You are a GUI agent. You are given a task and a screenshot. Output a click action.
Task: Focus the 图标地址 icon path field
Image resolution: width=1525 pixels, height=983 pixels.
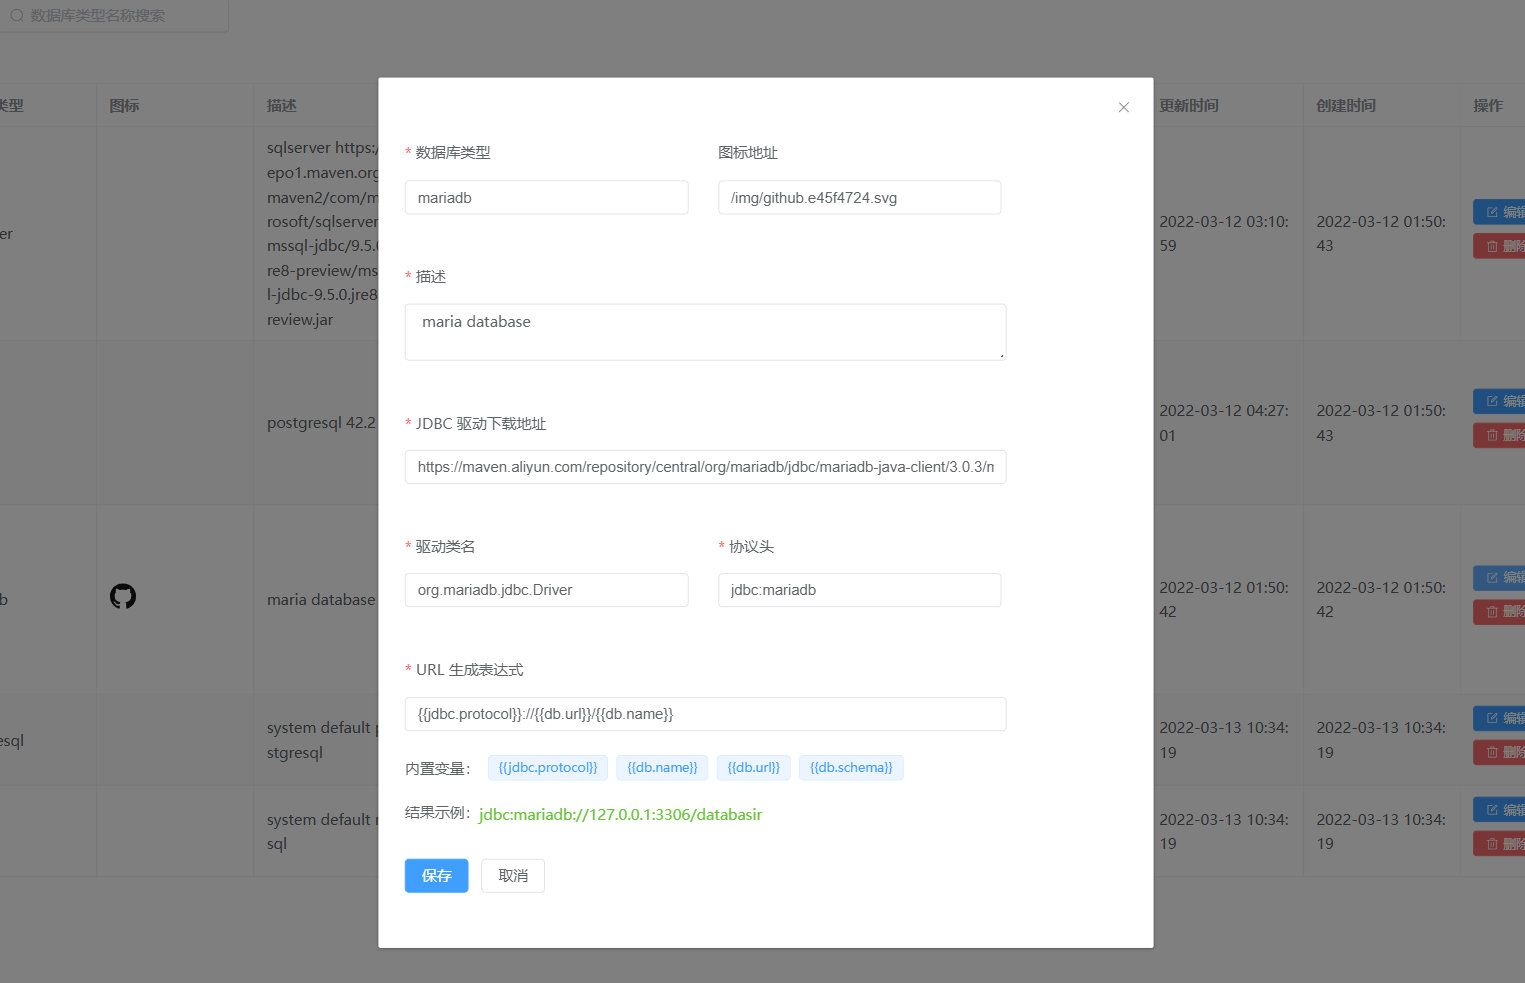pyautogui.click(x=859, y=198)
